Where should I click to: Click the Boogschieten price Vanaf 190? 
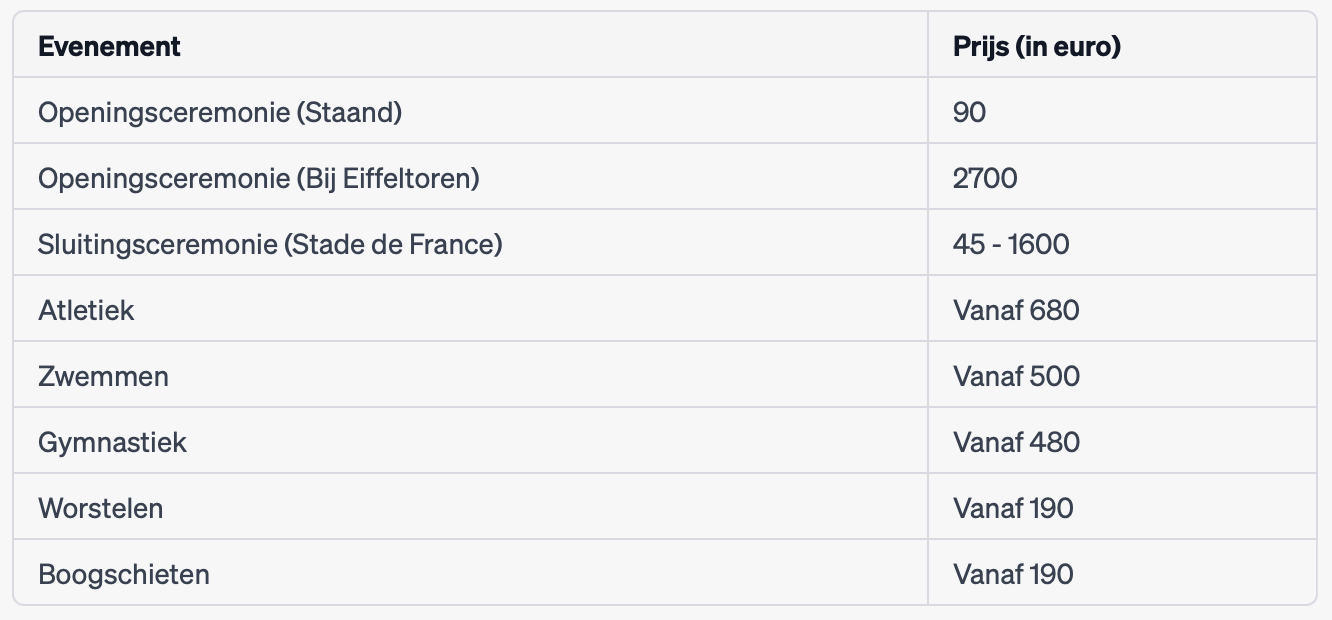pos(1013,574)
